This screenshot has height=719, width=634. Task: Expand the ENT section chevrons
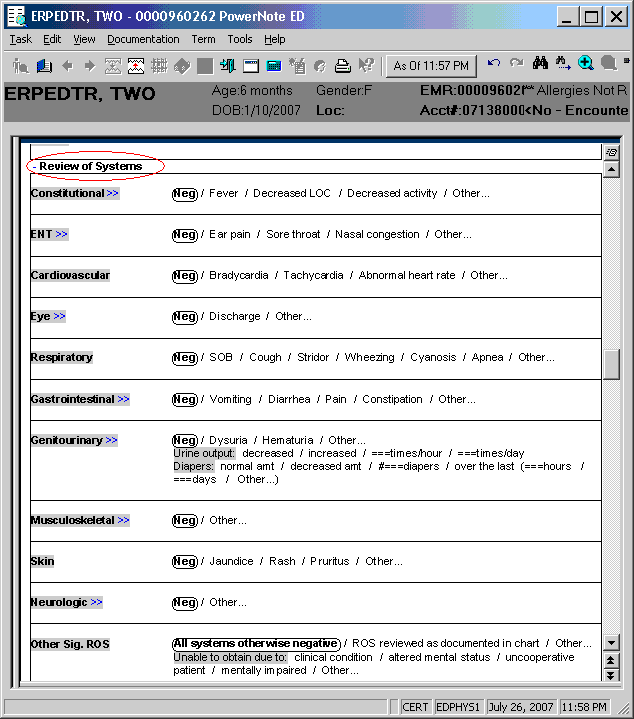(61, 234)
